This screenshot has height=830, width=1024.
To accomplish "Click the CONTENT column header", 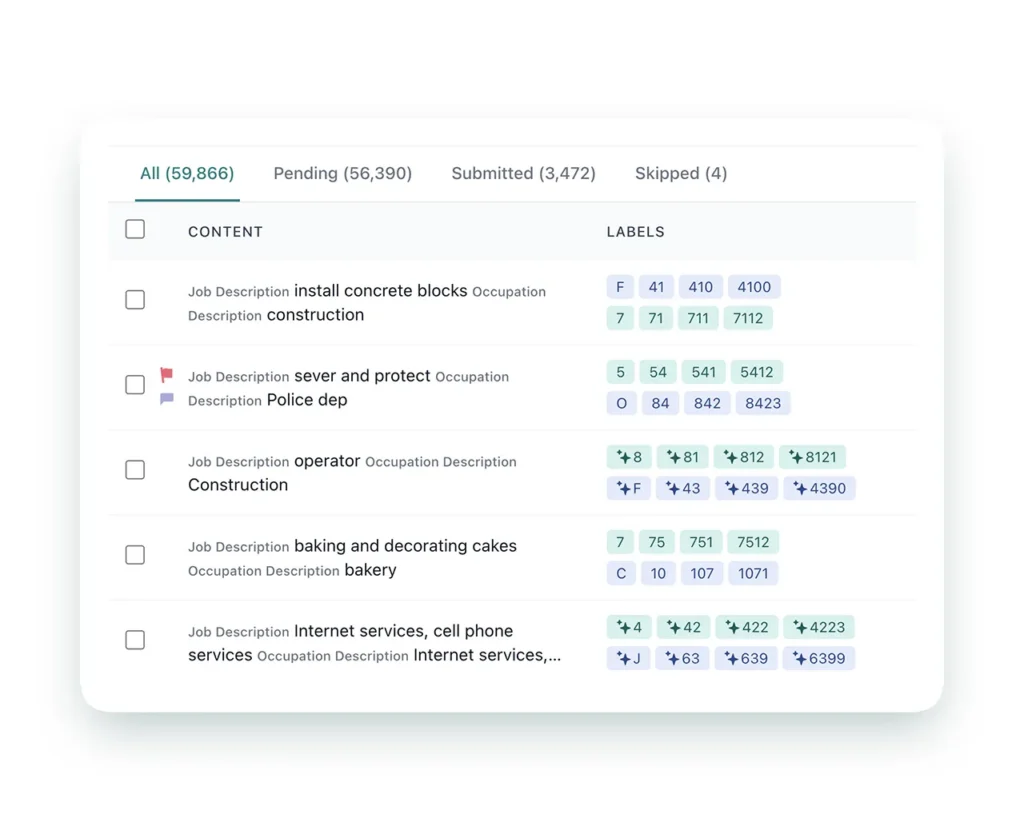I will 225,231.
